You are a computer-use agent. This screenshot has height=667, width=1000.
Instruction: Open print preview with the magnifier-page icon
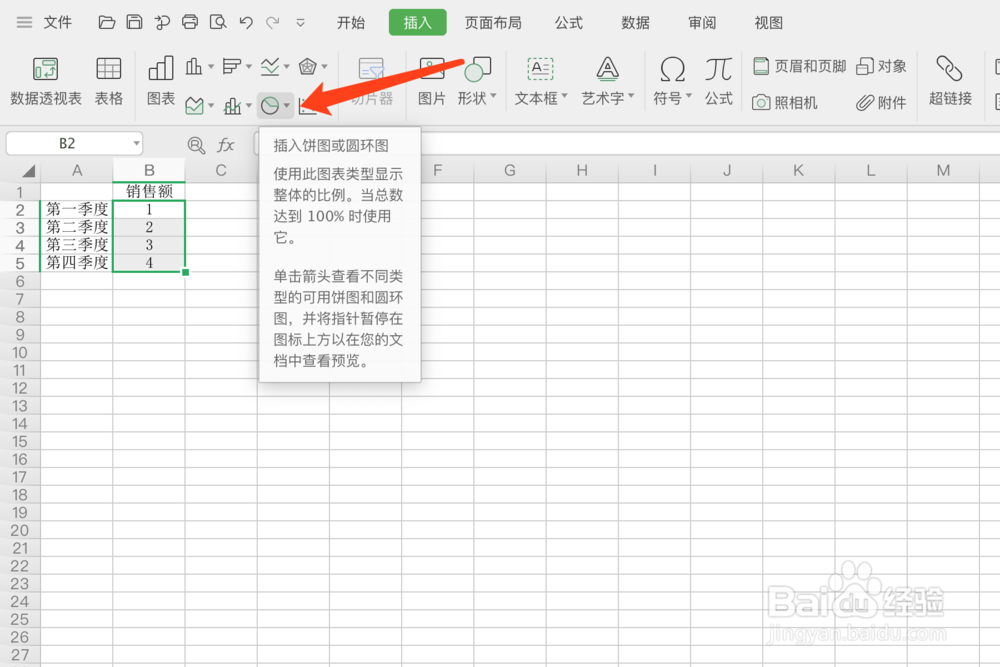tap(218, 22)
